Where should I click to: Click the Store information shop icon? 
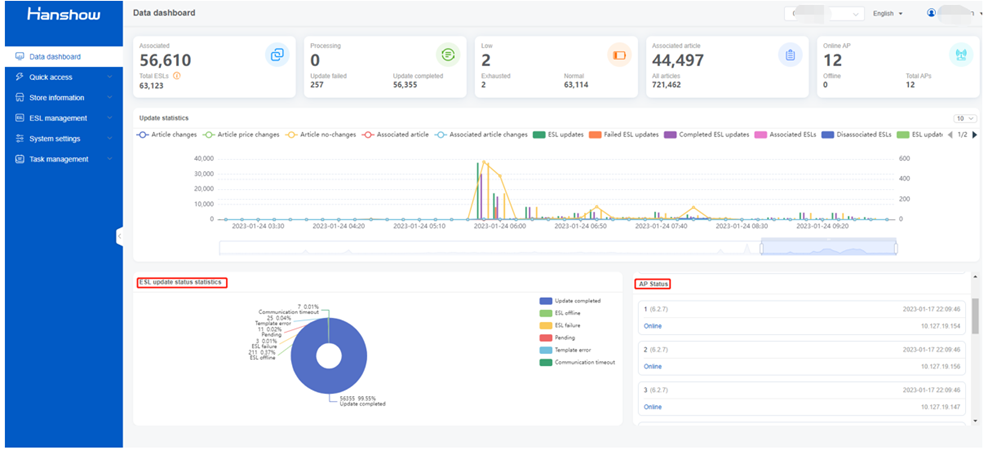click(19, 97)
